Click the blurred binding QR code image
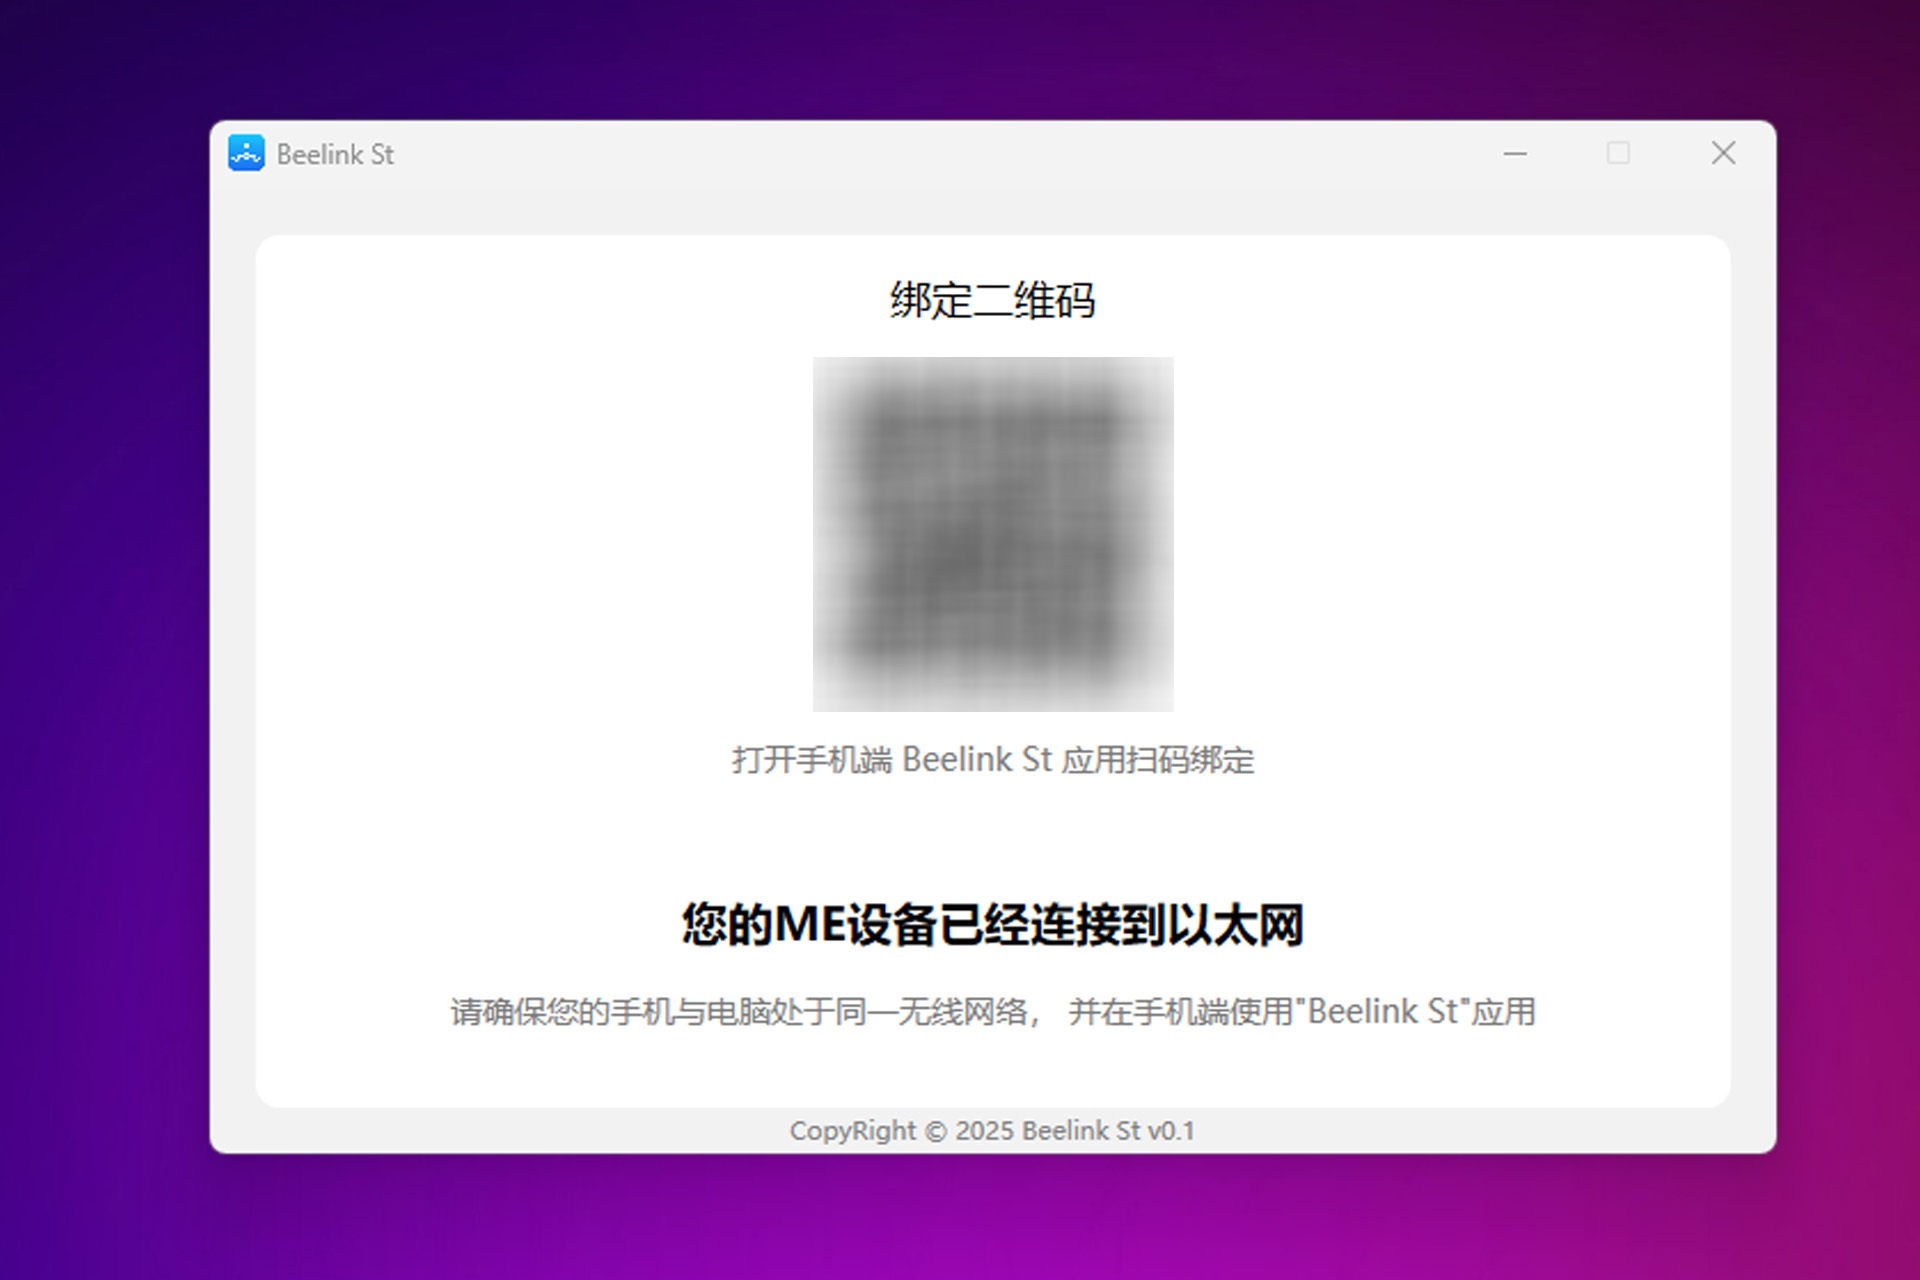 993,534
